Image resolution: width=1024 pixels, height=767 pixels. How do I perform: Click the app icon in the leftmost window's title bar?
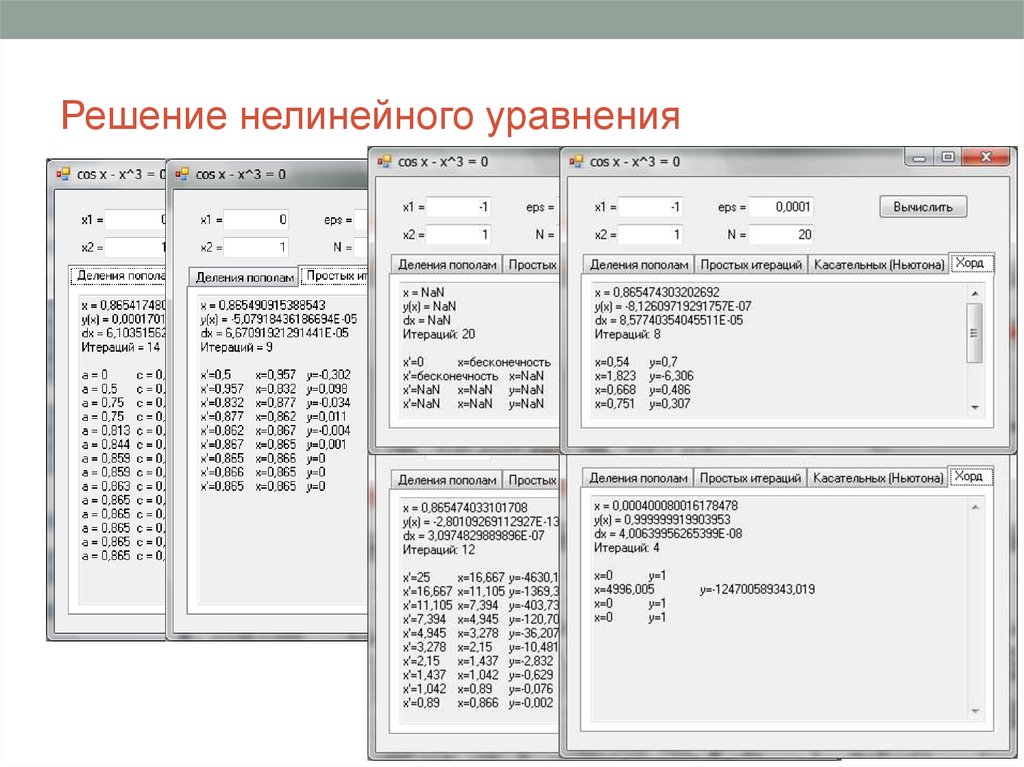[62, 173]
